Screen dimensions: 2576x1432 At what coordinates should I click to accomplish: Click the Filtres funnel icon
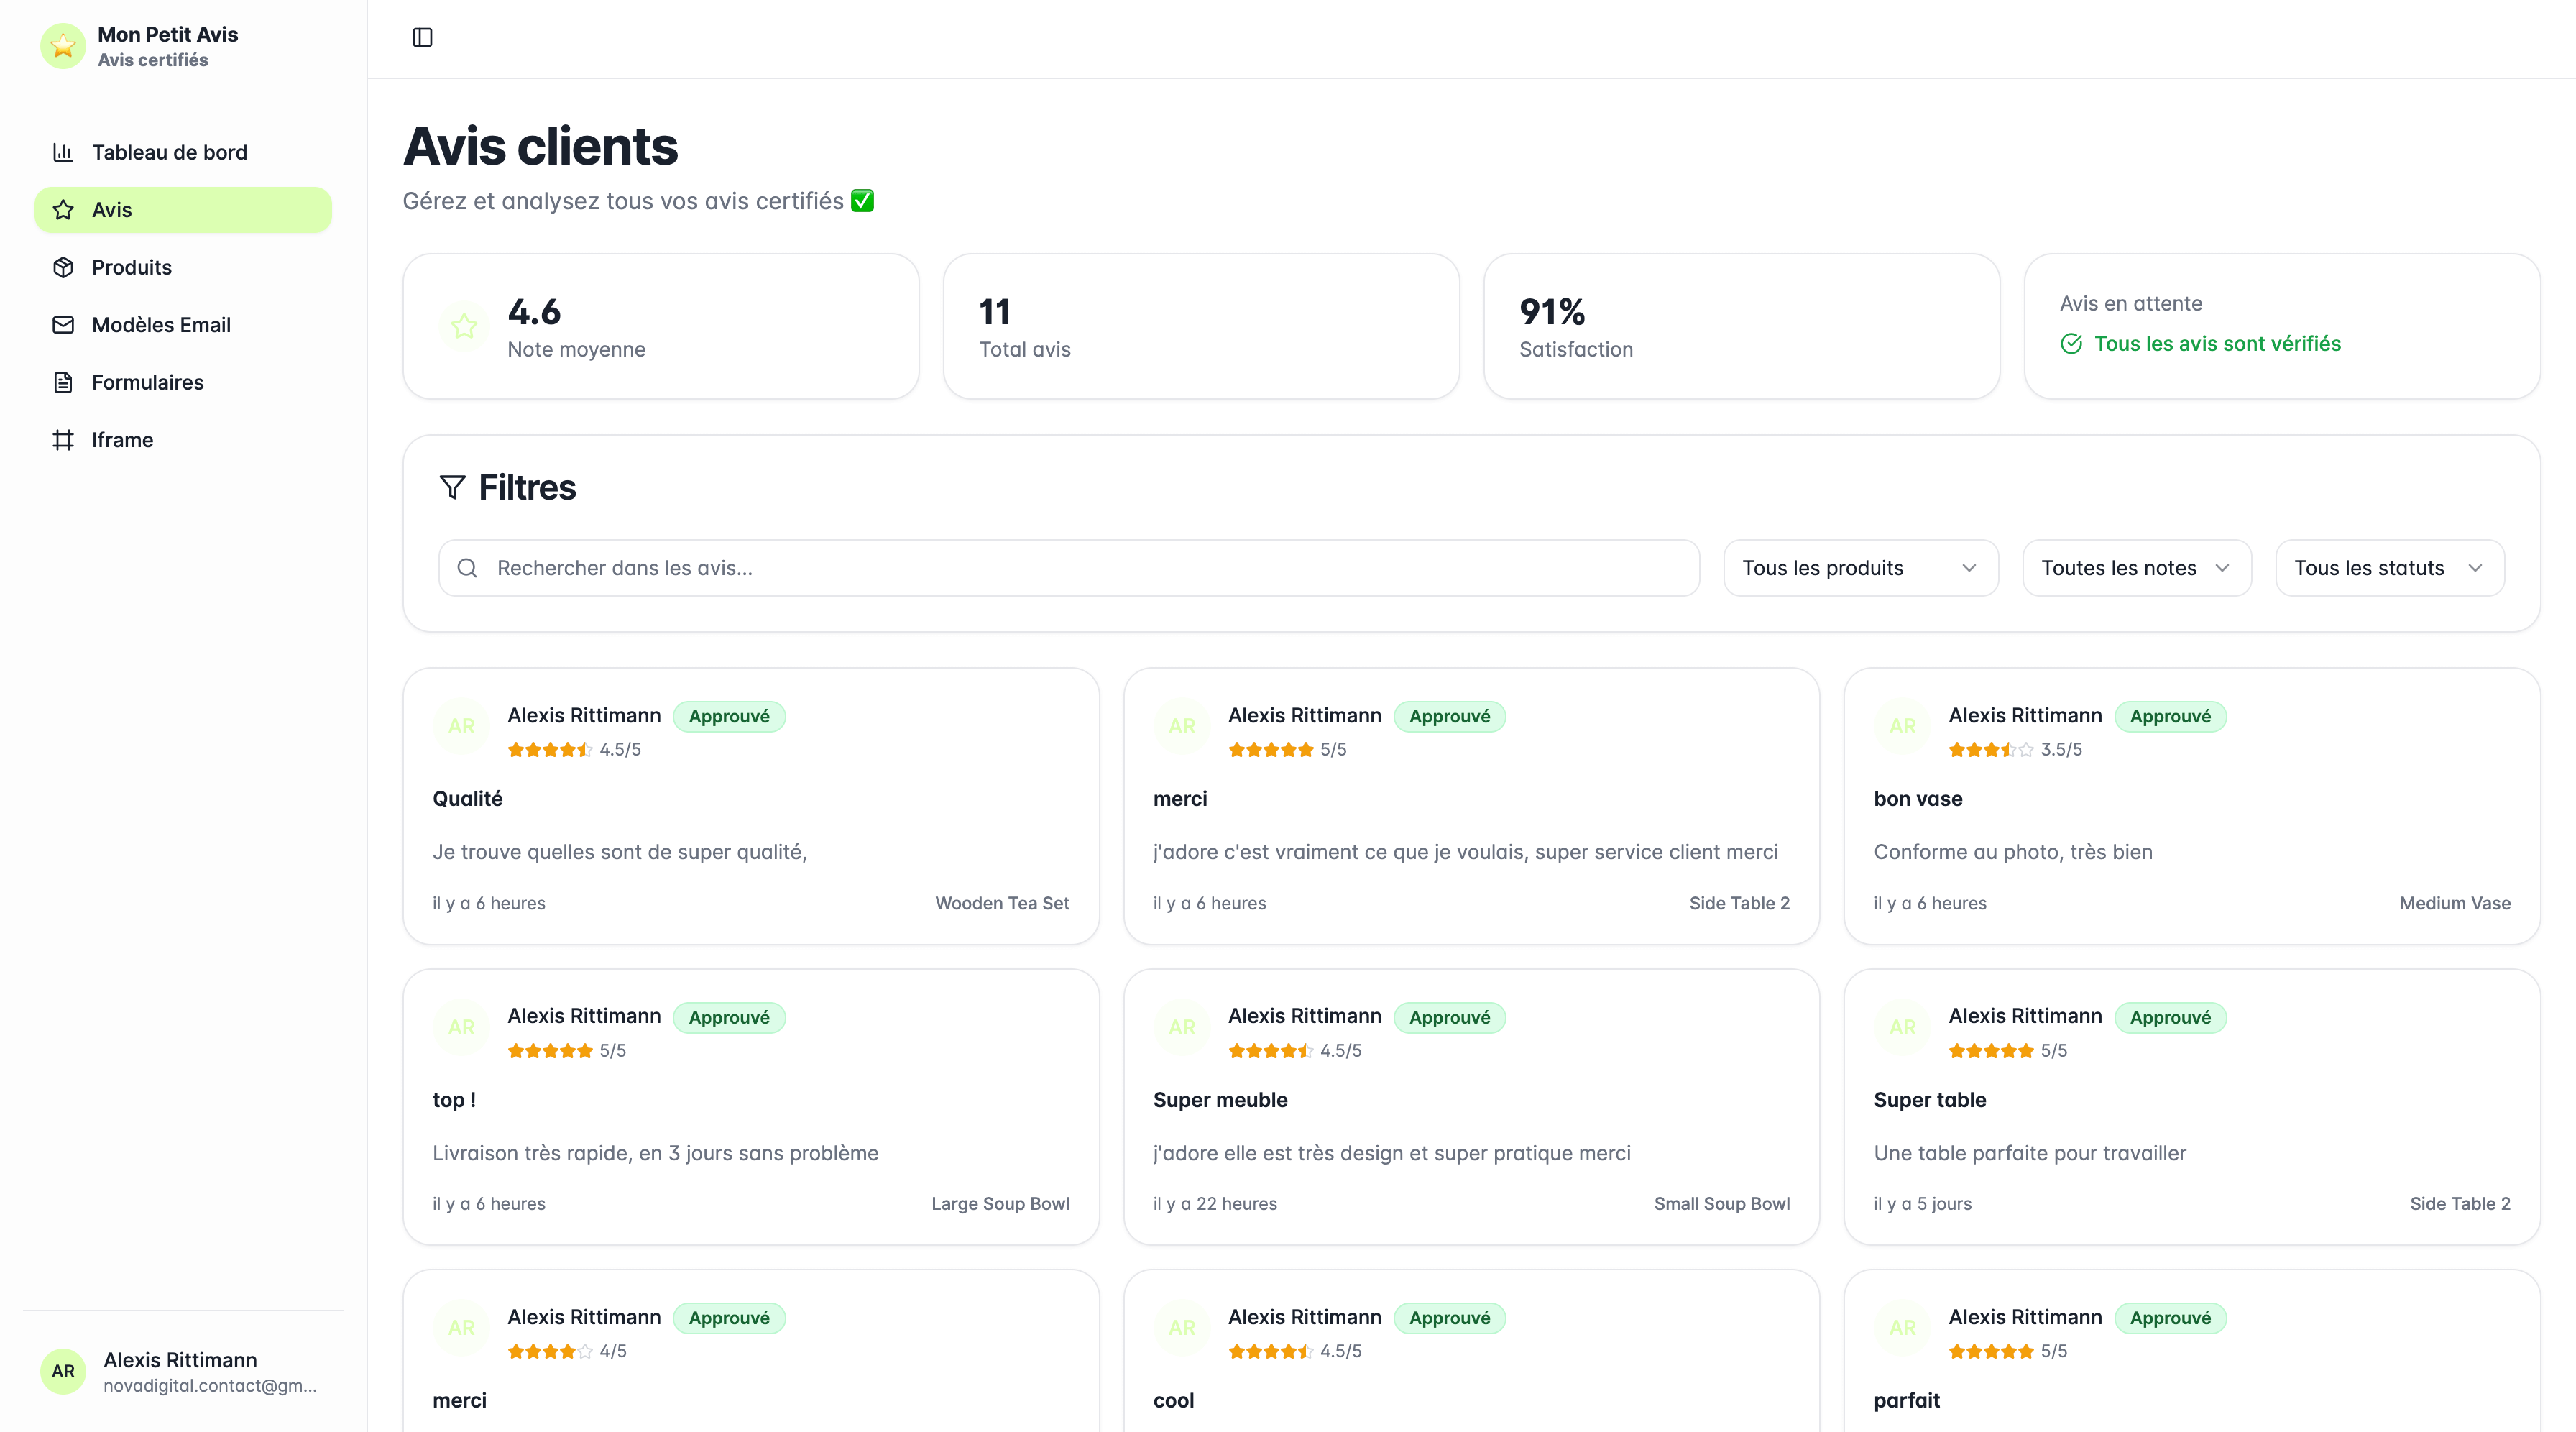pyautogui.click(x=452, y=487)
